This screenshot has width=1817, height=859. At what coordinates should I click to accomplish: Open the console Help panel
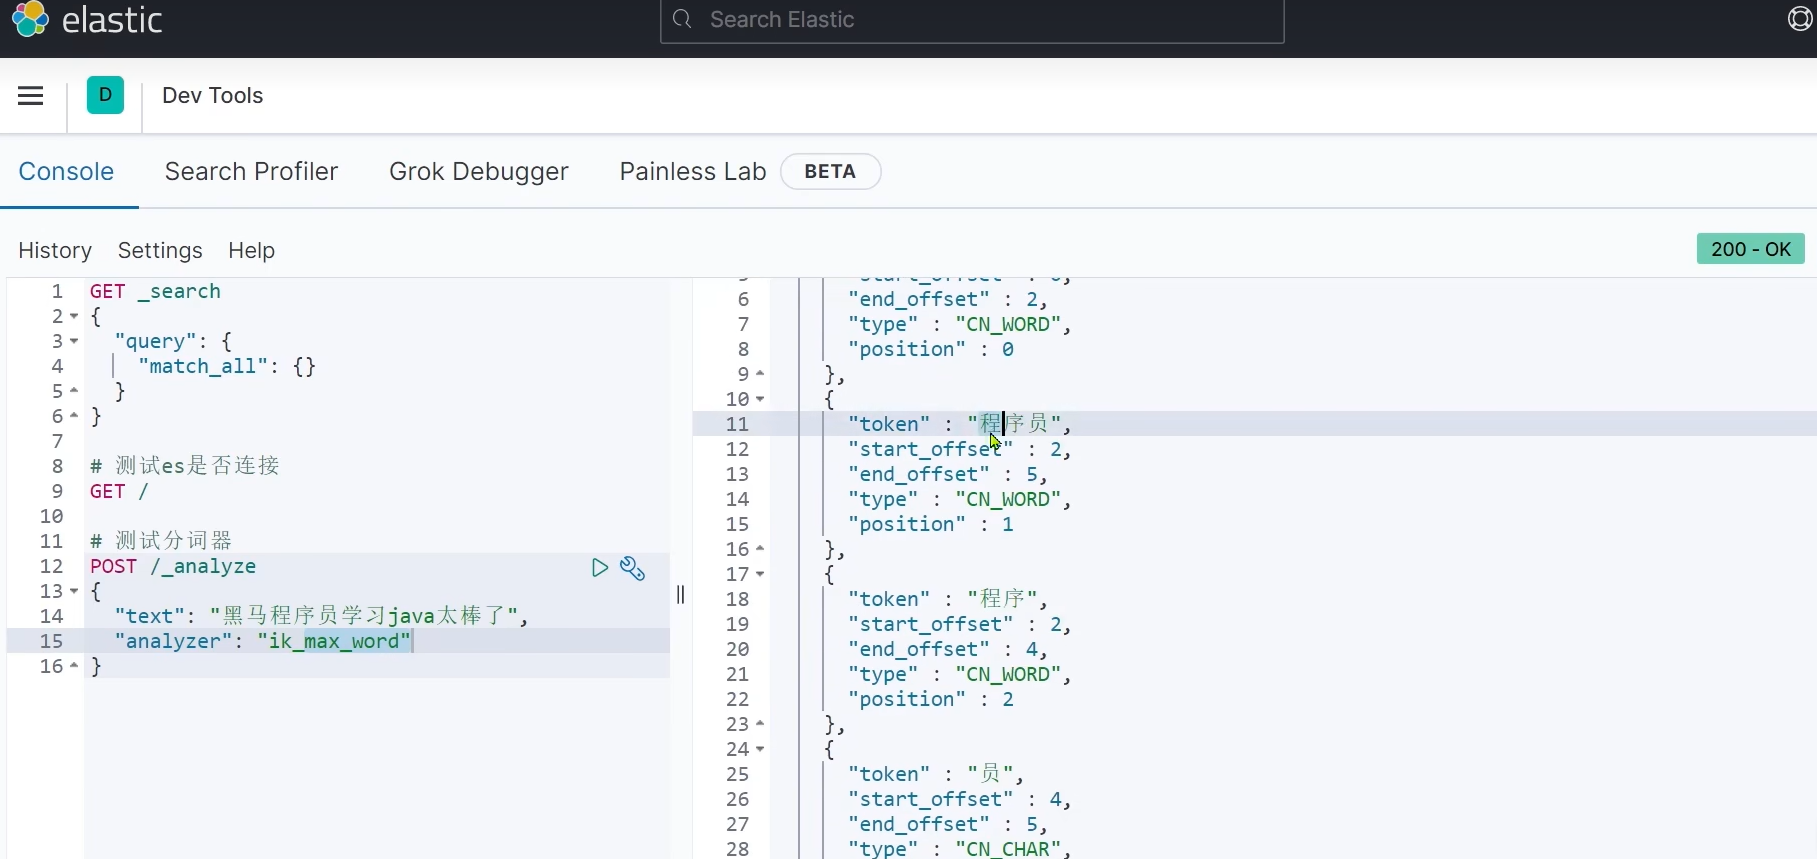251,250
